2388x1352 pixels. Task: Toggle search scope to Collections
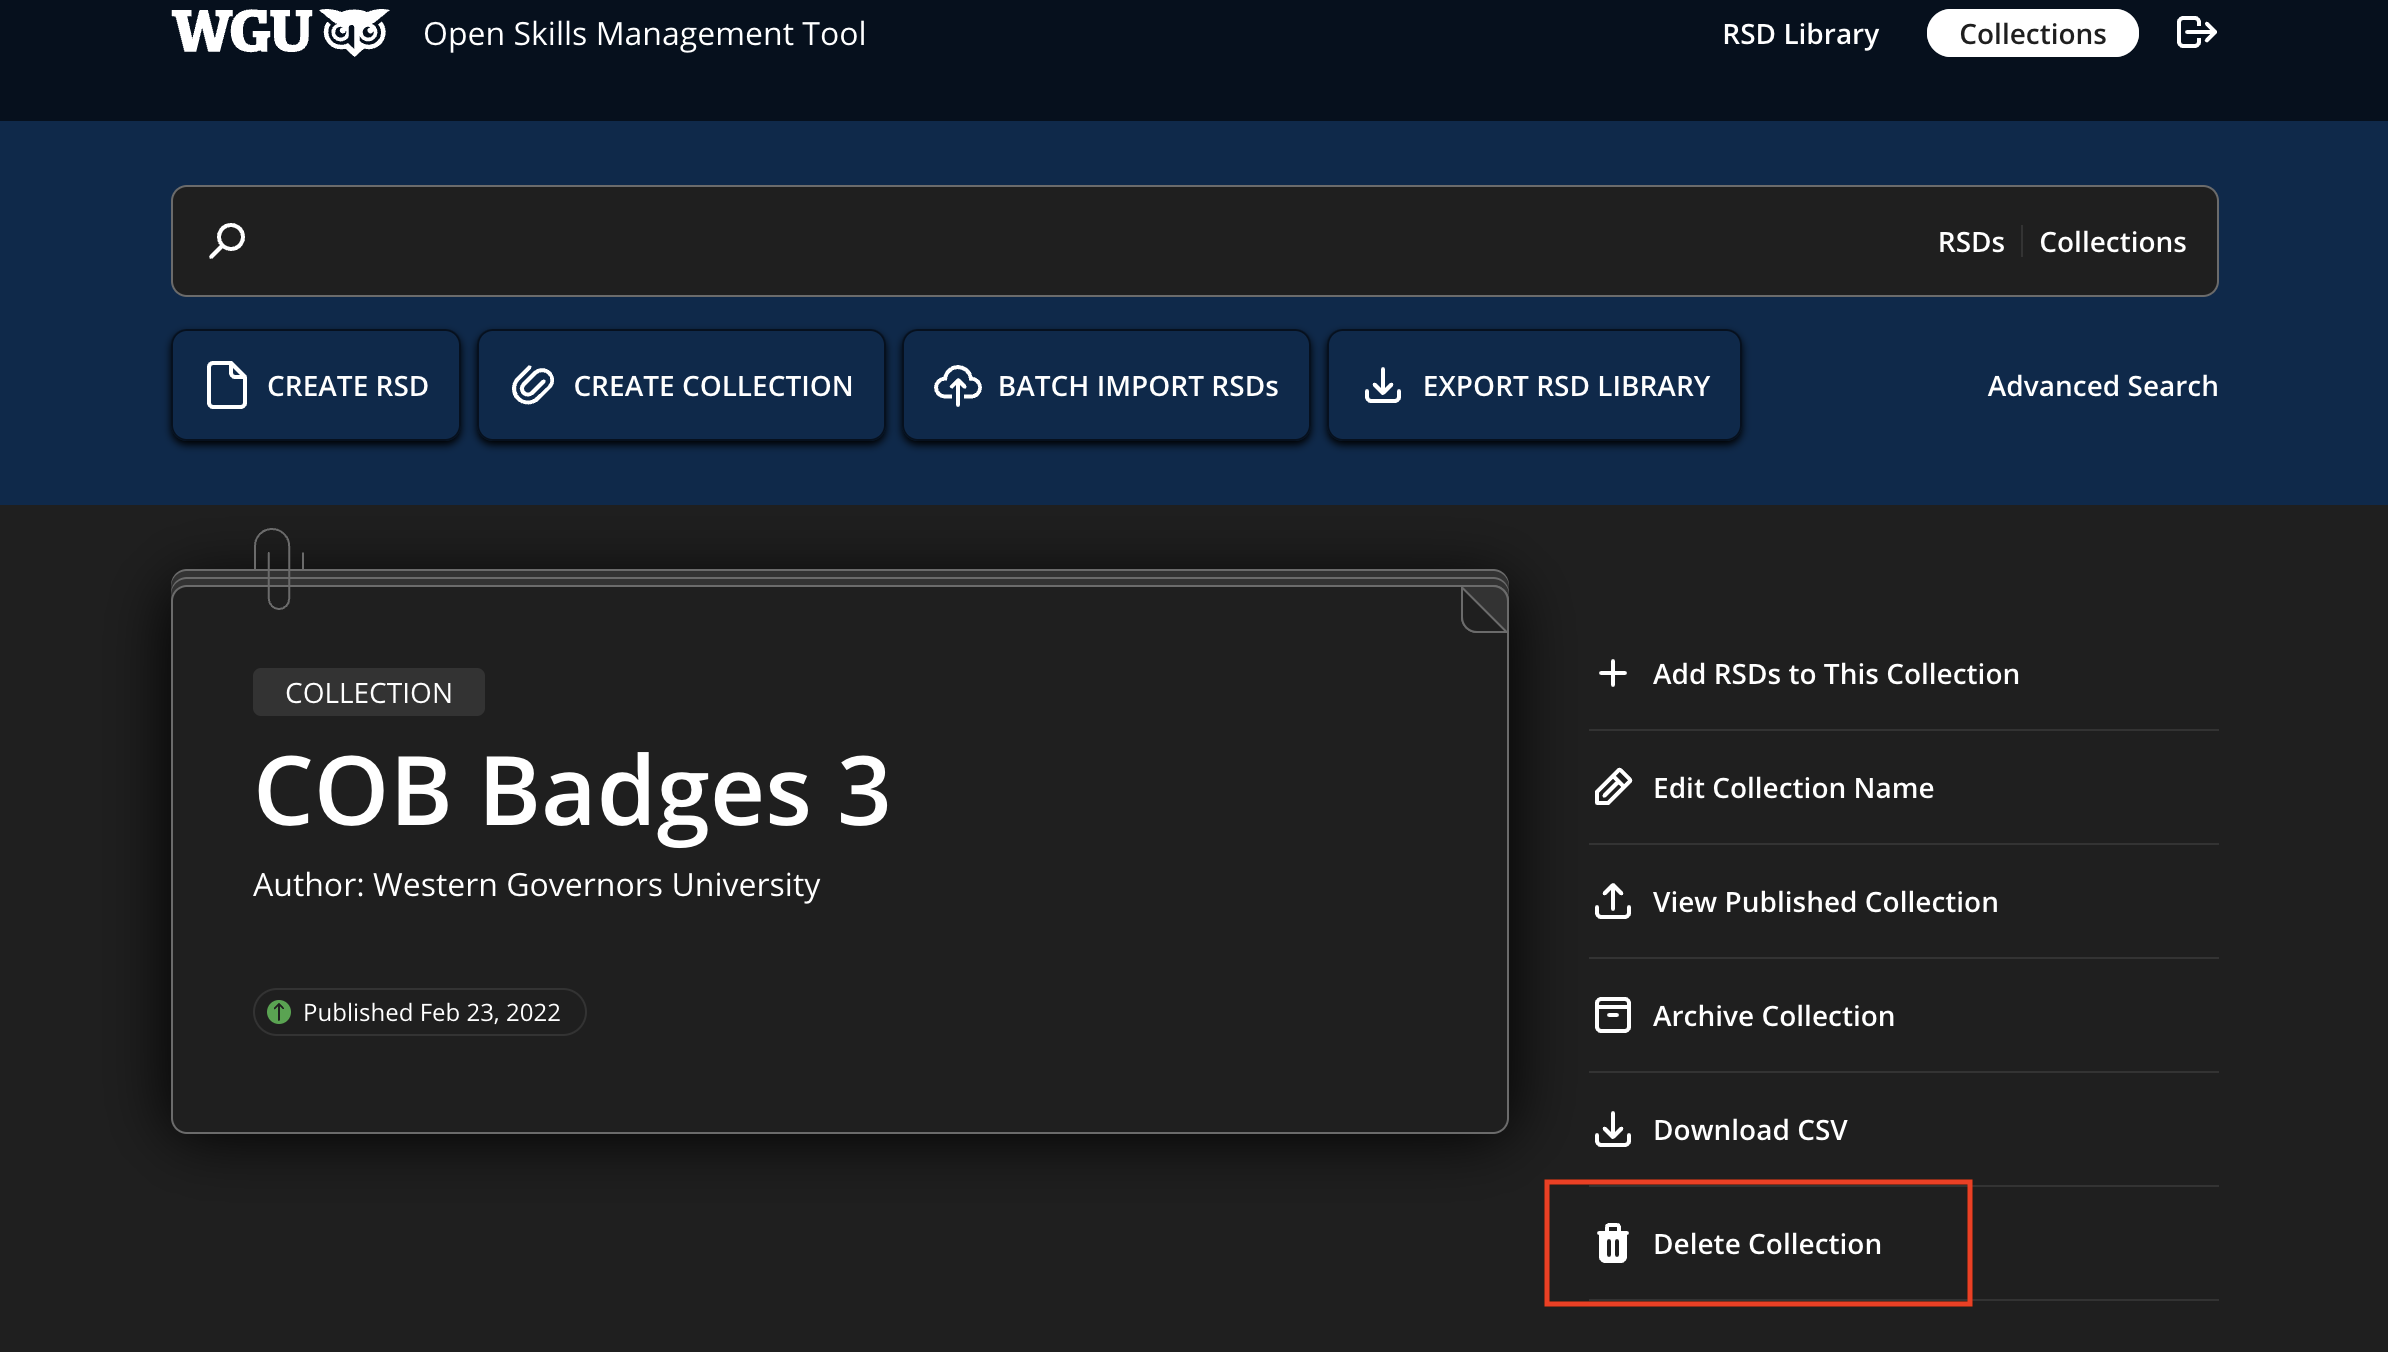[2112, 242]
